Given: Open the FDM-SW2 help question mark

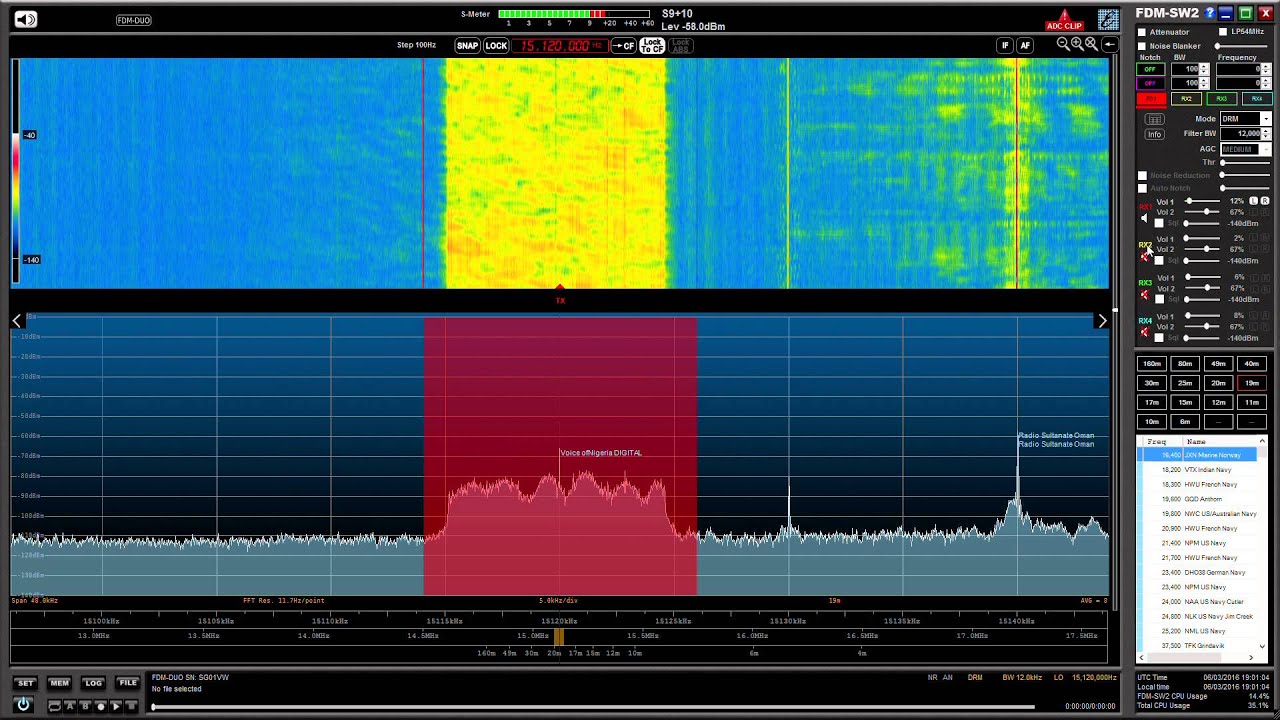Looking at the screenshot, I should [x=1210, y=13].
